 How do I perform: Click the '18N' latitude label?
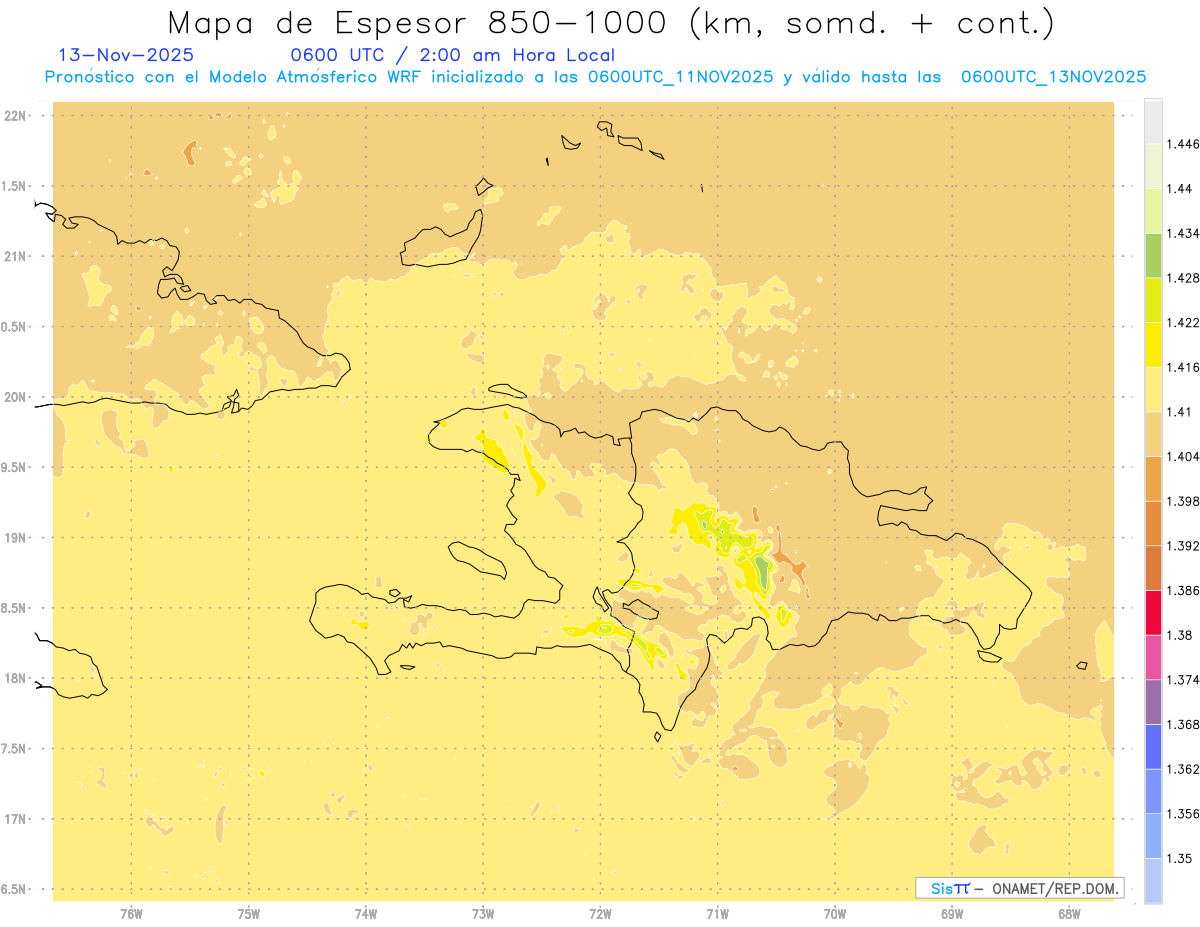pos(15,678)
